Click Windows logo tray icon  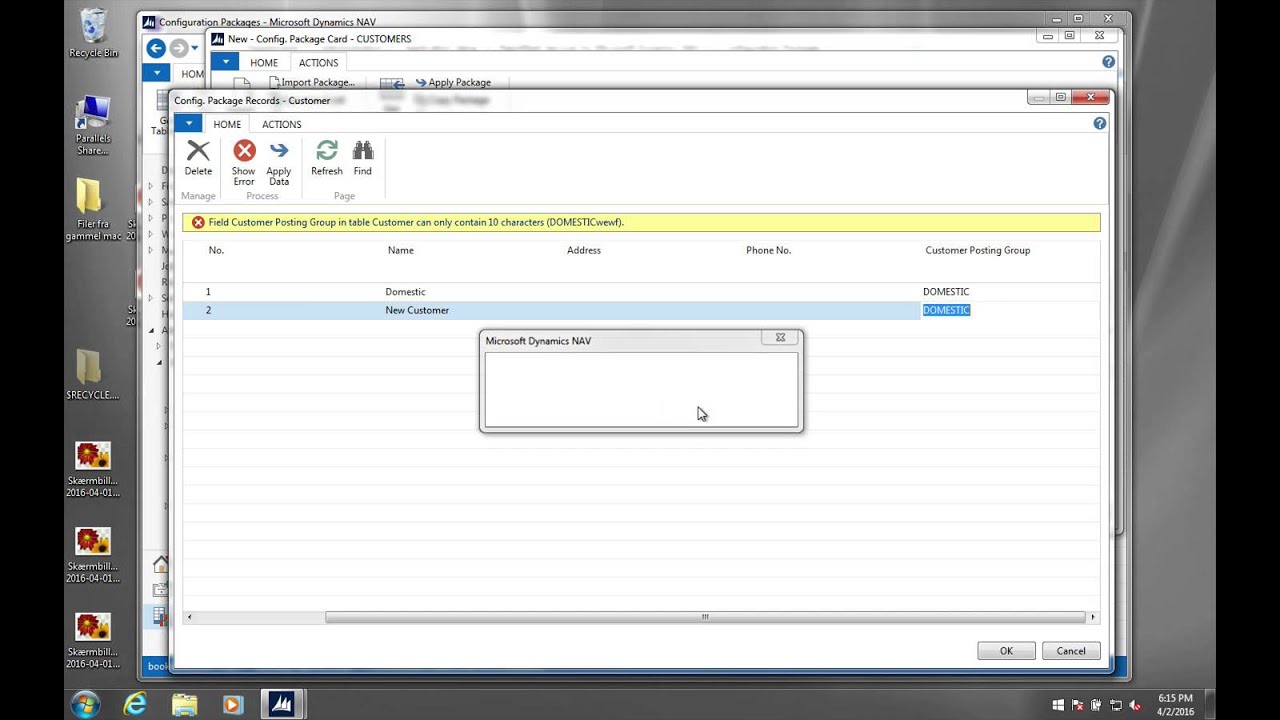point(1058,705)
